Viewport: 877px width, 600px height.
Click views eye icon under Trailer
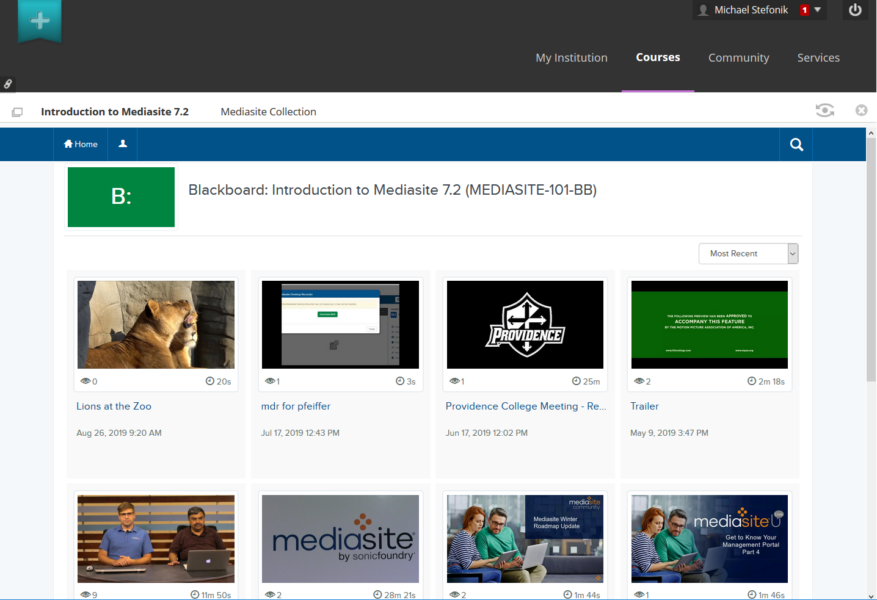coord(639,381)
